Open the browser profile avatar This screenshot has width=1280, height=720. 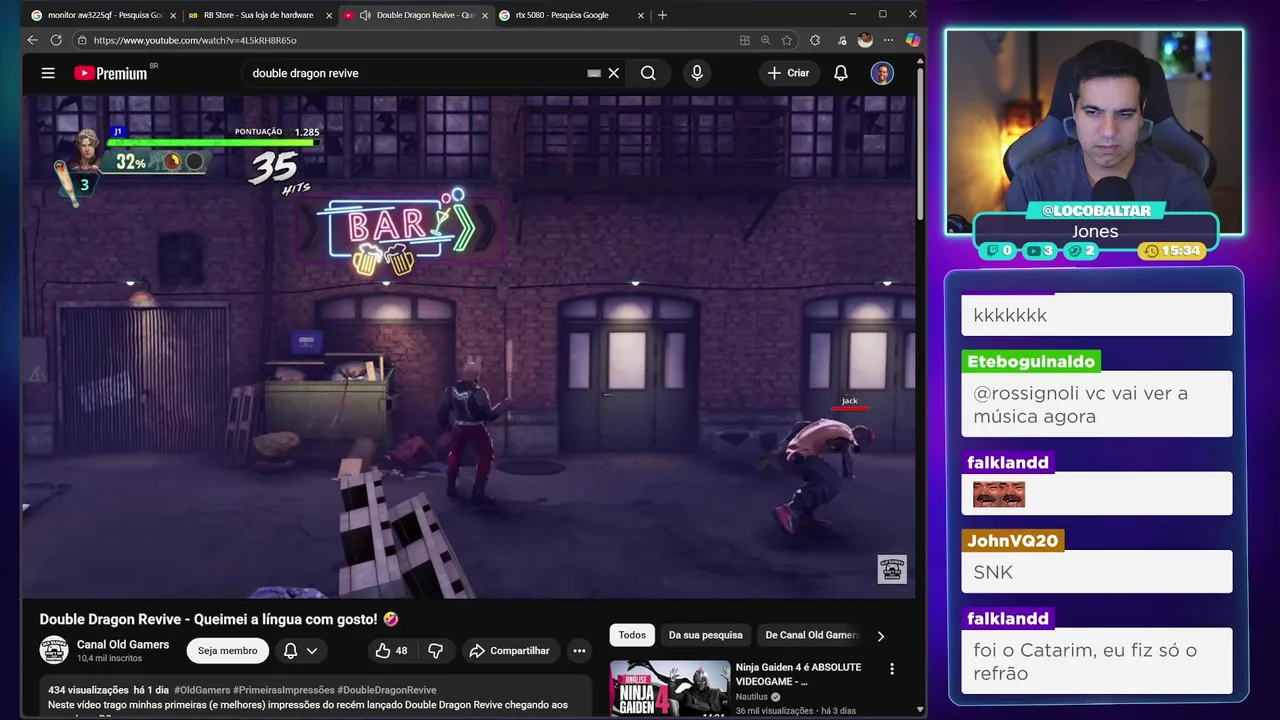(865, 40)
